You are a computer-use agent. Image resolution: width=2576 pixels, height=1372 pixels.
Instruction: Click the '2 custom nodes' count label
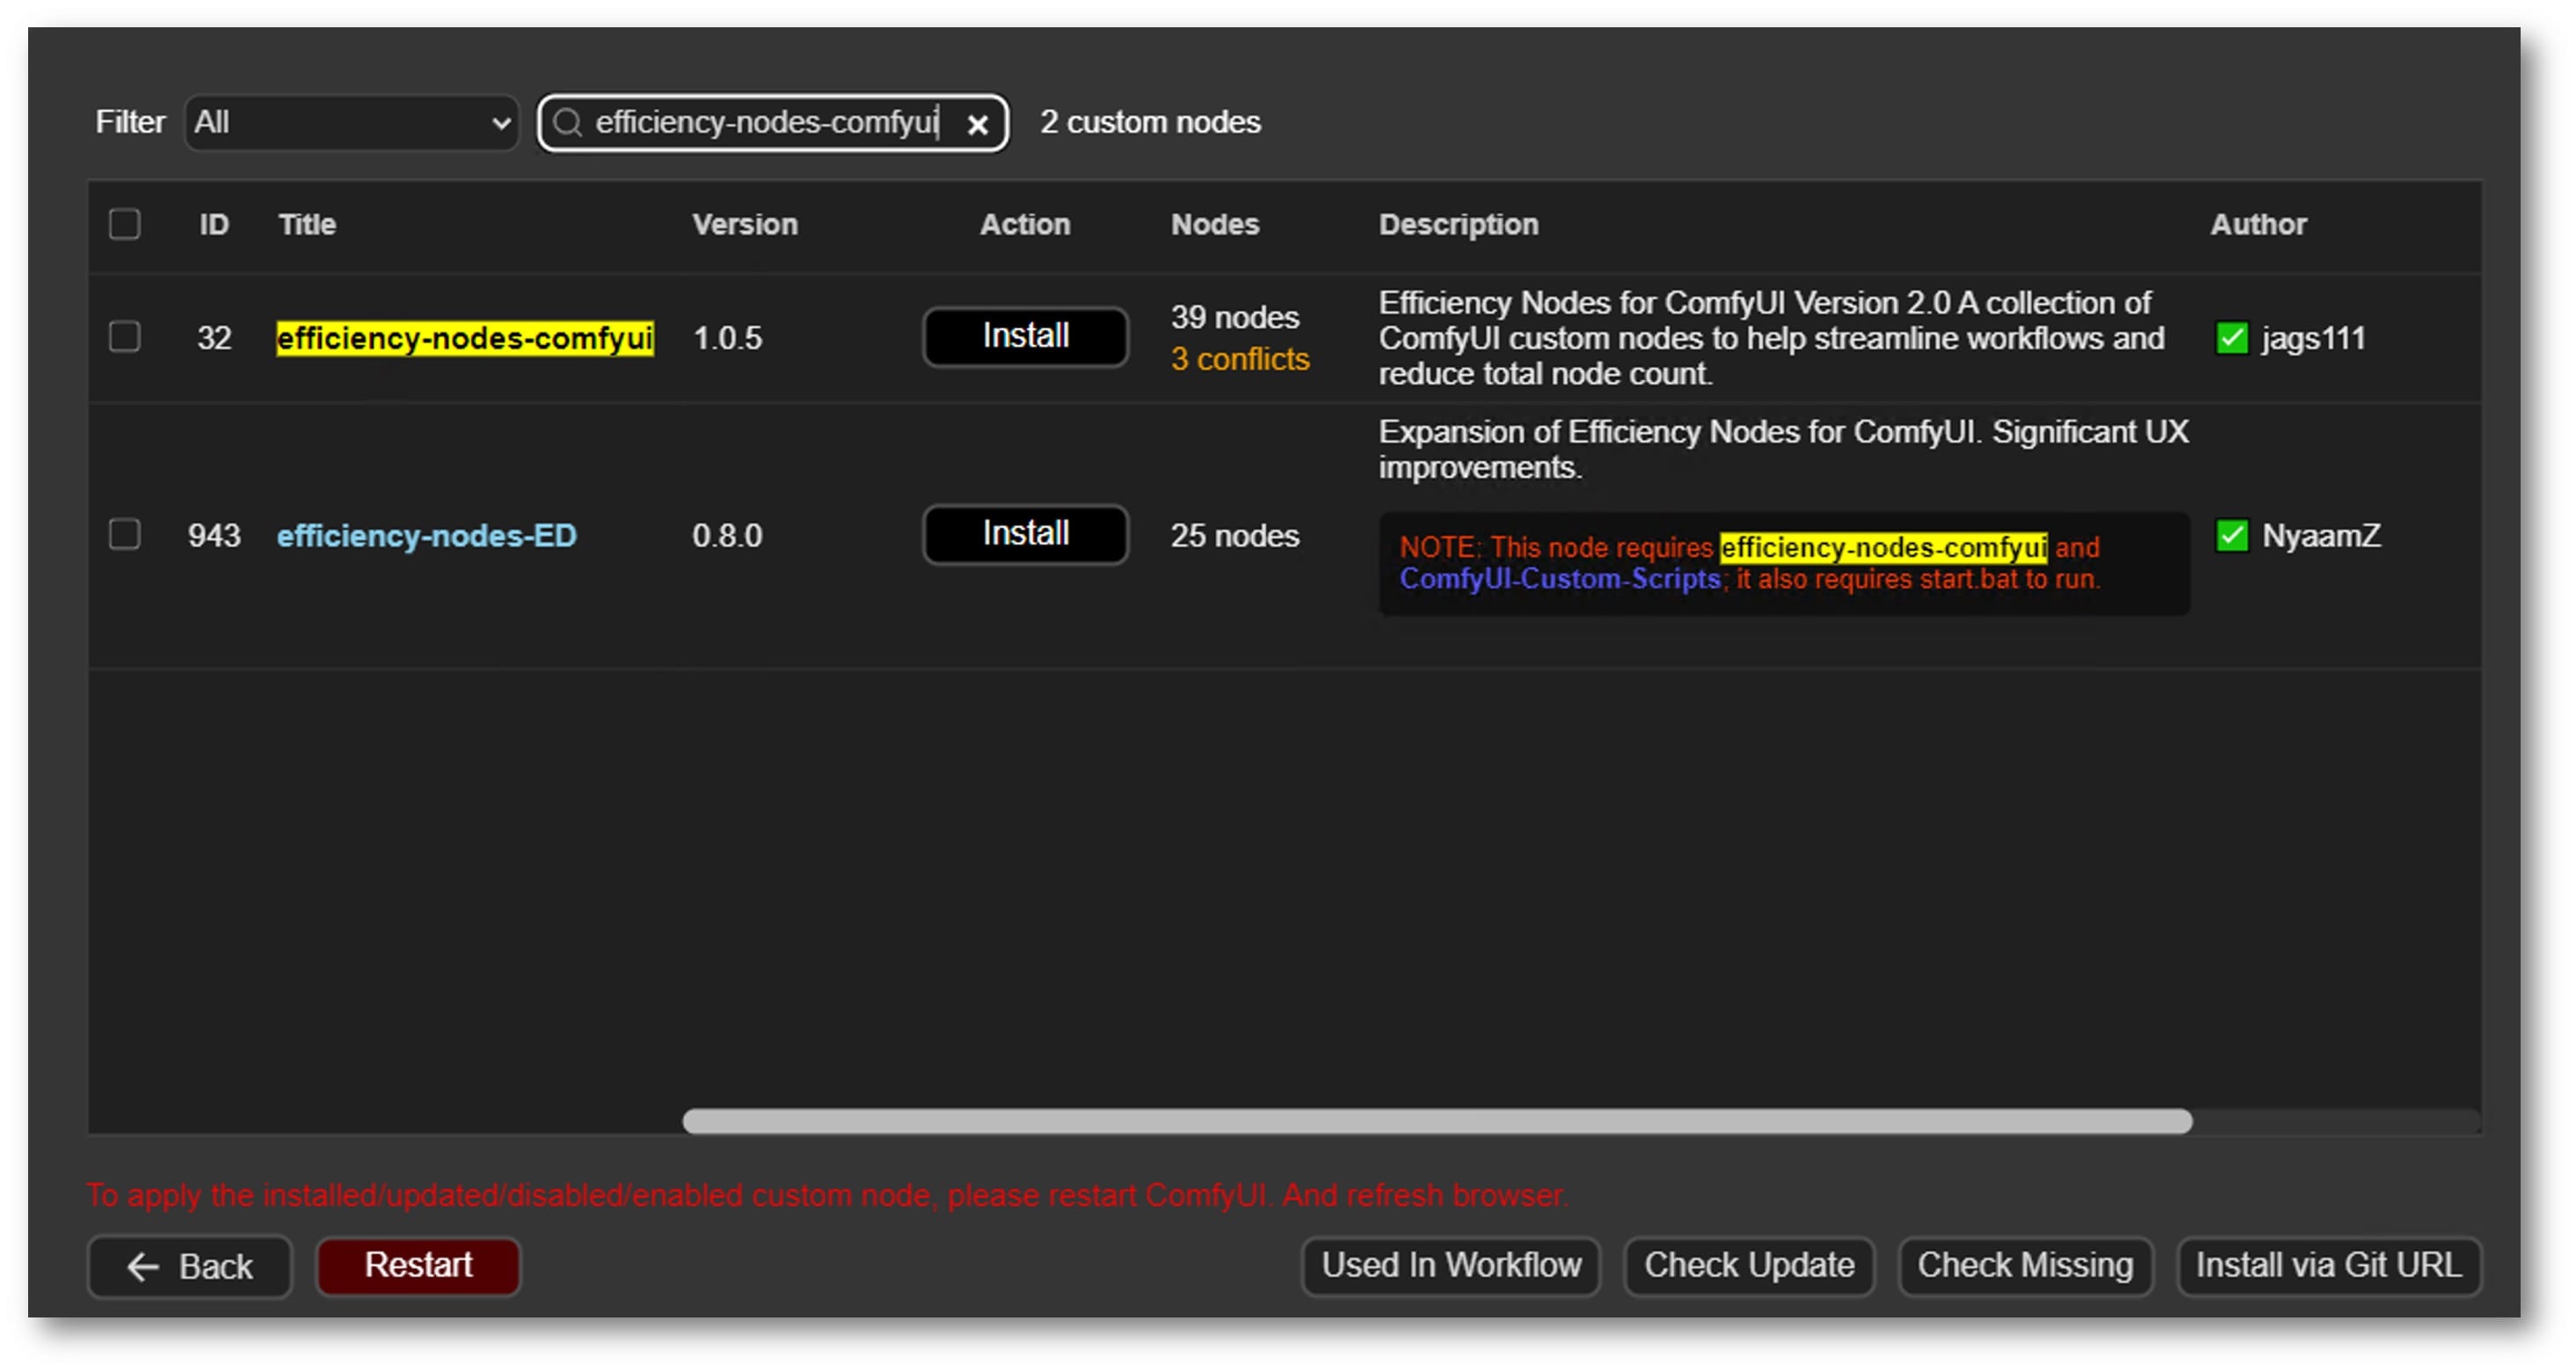pyautogui.click(x=1150, y=122)
